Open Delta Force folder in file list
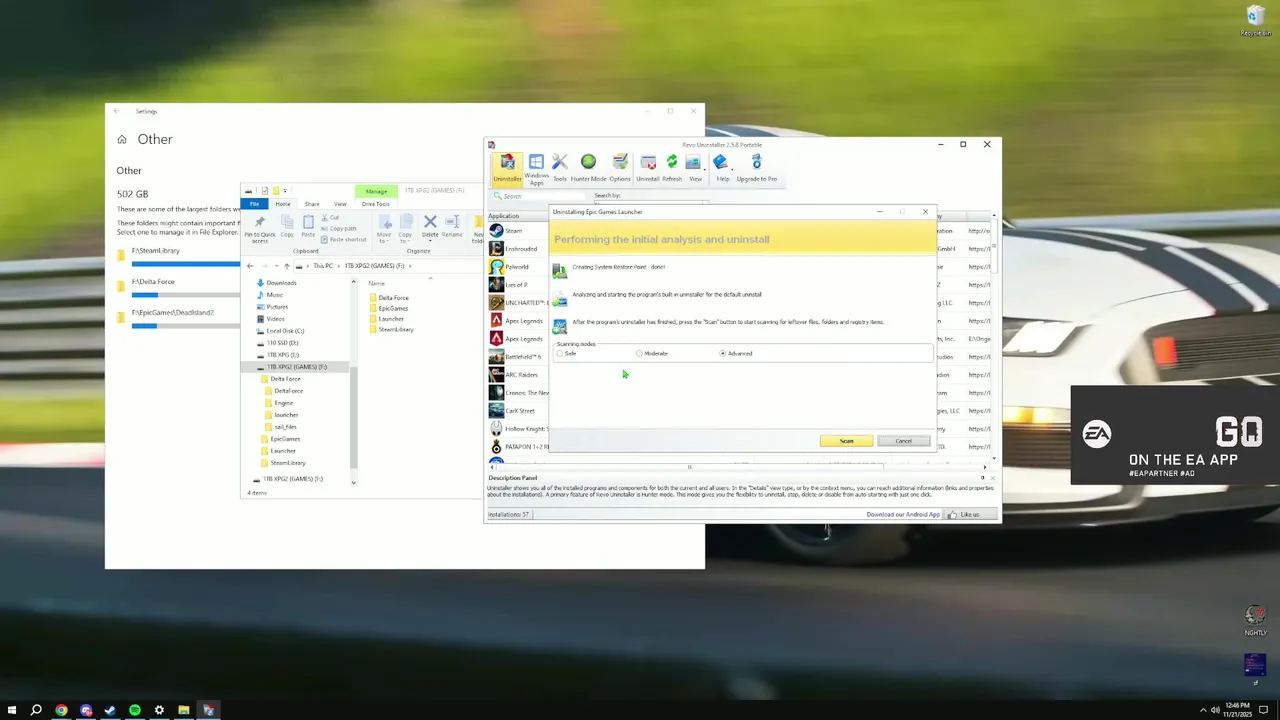The height and width of the screenshot is (720, 1280). pyautogui.click(x=388, y=298)
